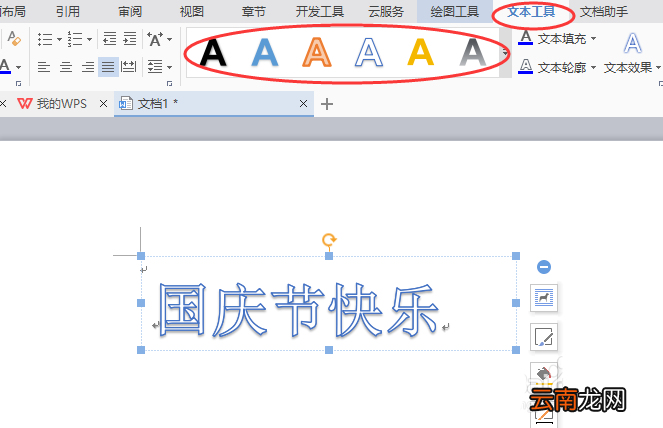
Task: Open the font dialog launcher
Action: (18, 83)
